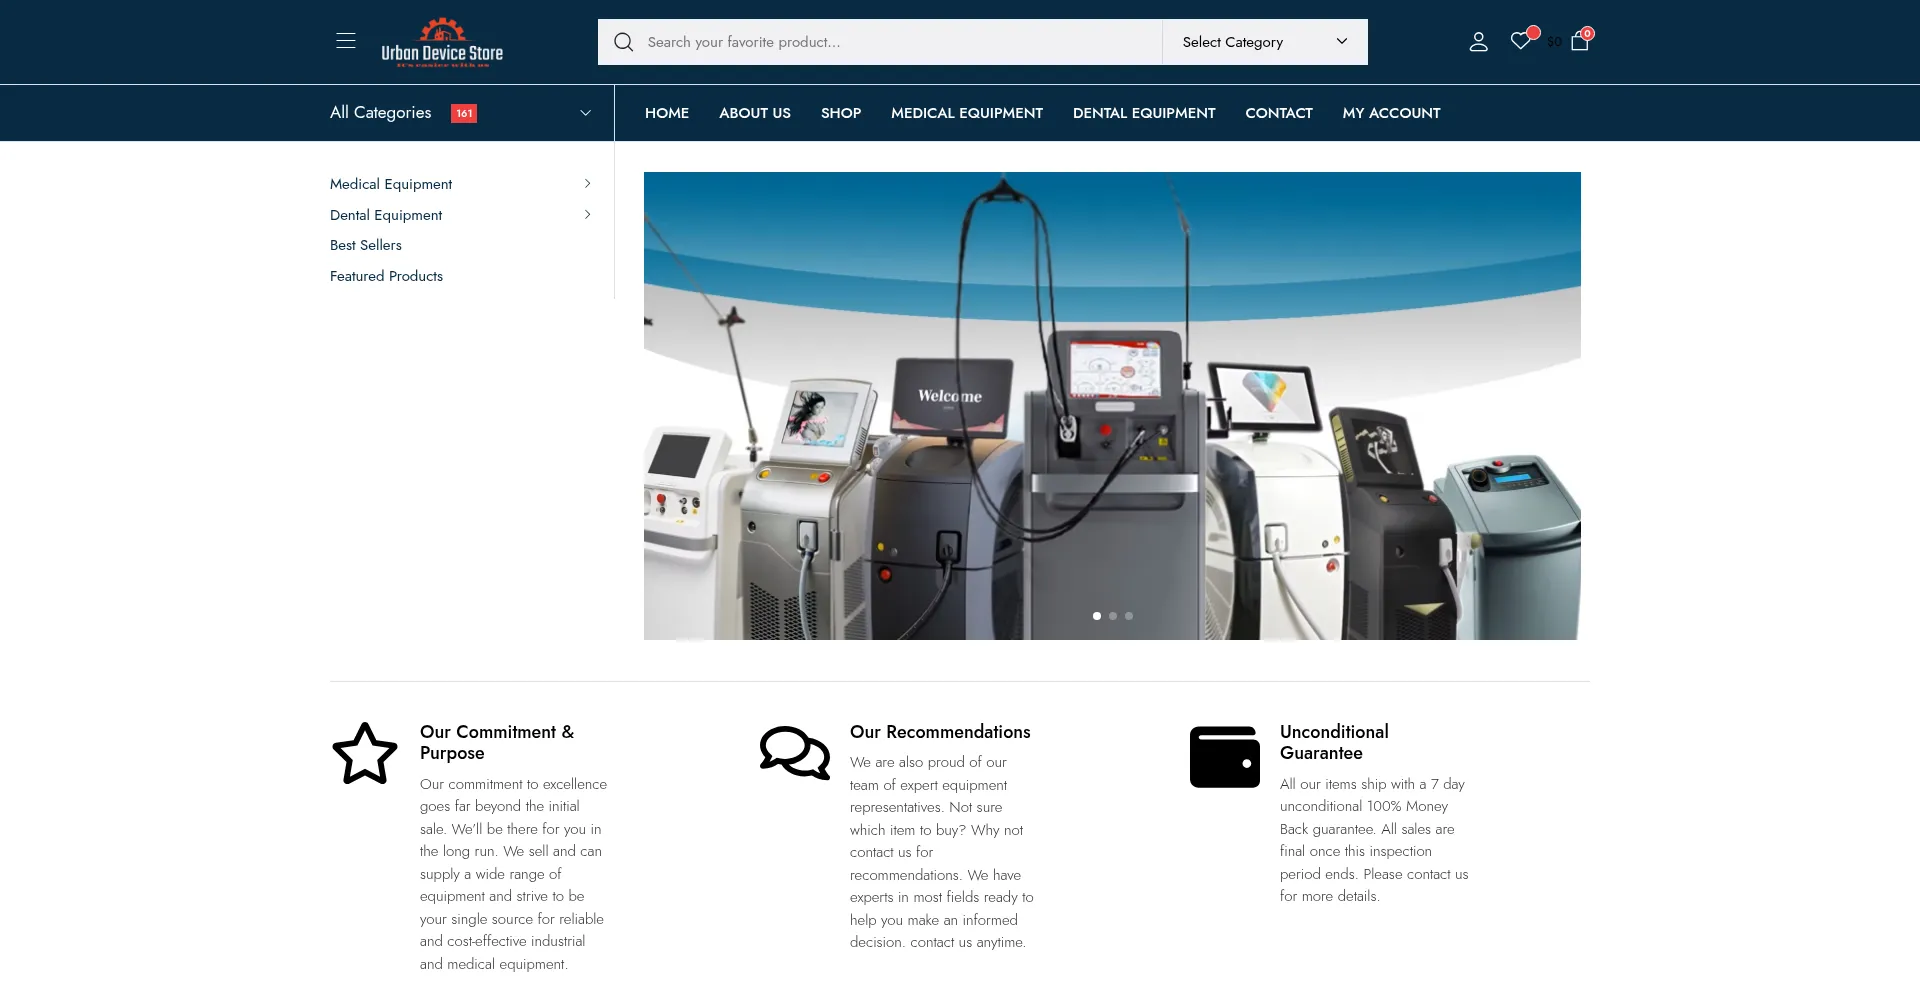
Task: Open the Featured Products category link
Action: tap(386, 276)
